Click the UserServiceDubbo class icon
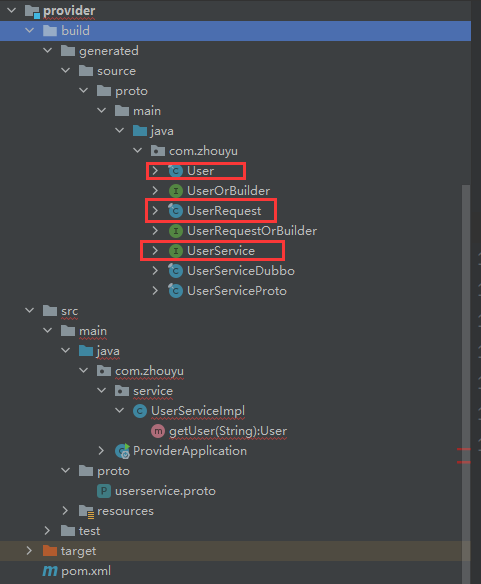This screenshot has width=481, height=584. point(175,271)
